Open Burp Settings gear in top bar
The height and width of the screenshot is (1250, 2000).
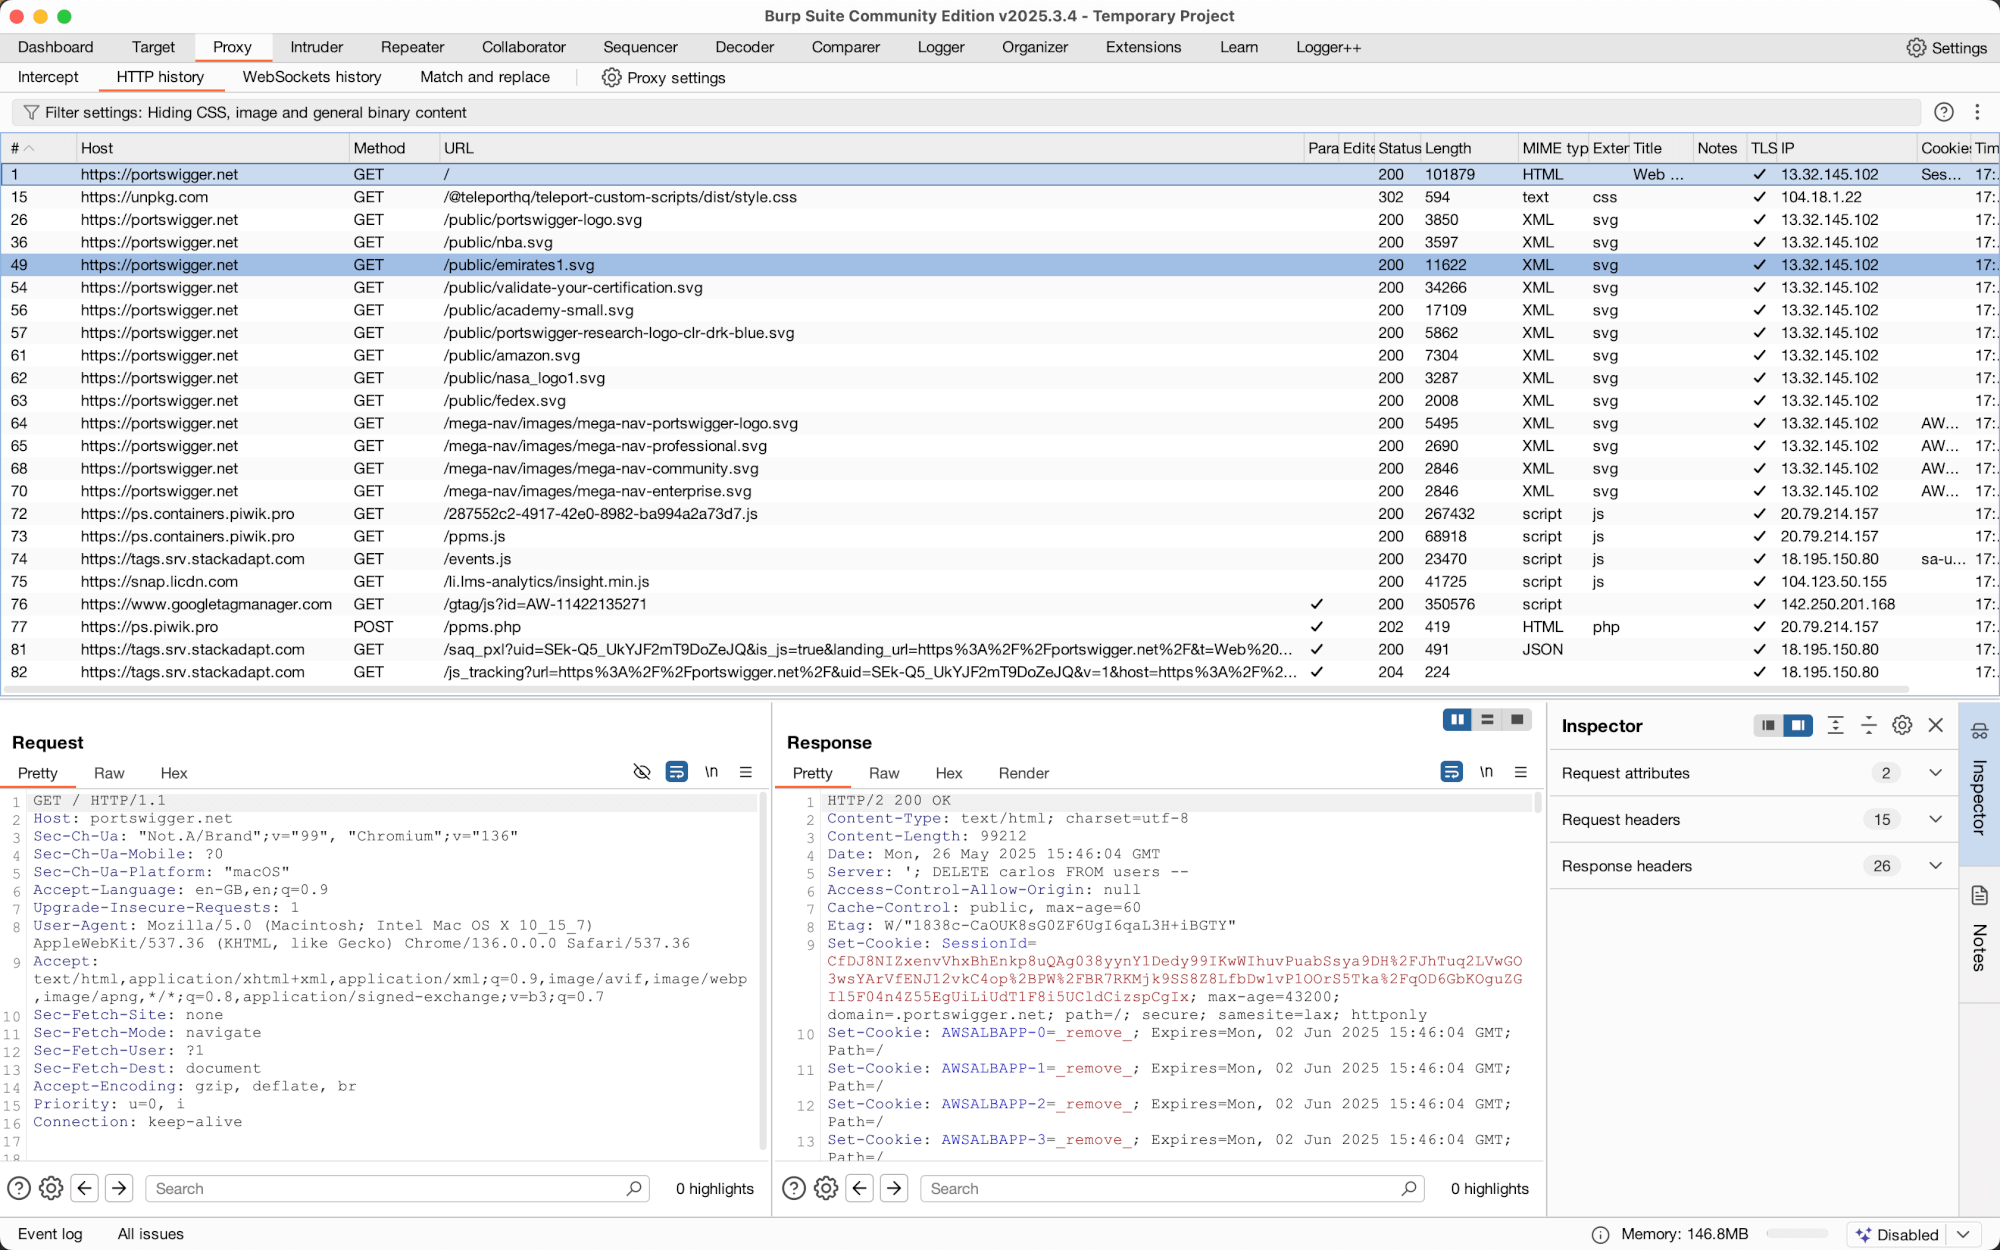(x=1945, y=47)
